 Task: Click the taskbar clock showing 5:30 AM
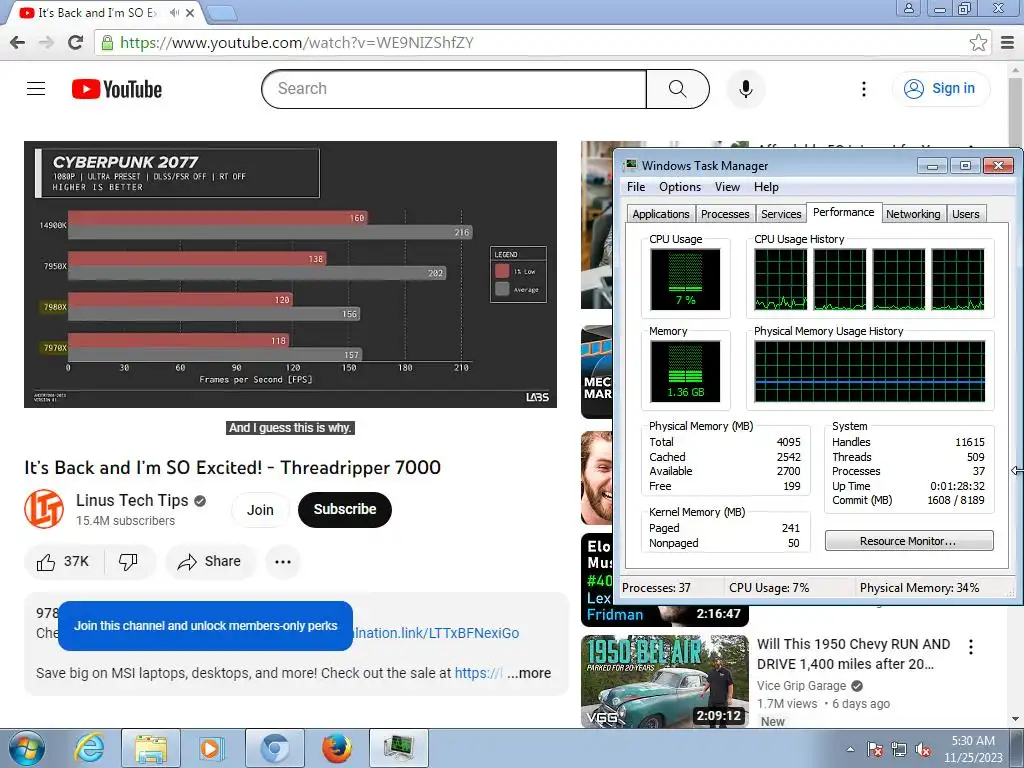[x=973, y=749]
